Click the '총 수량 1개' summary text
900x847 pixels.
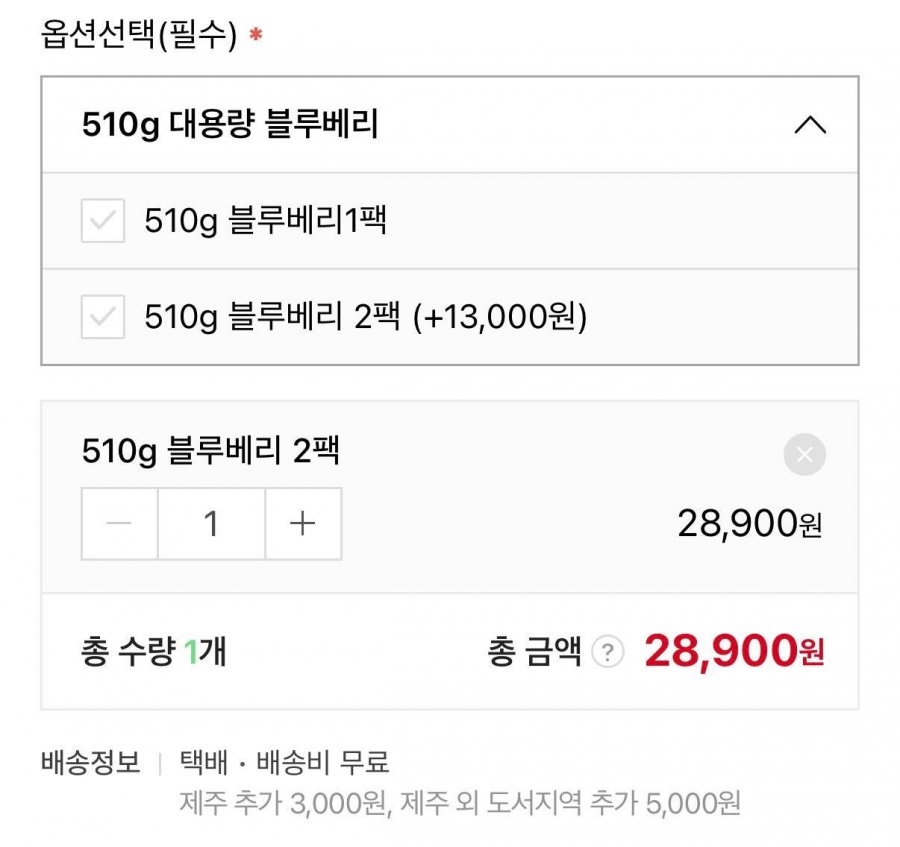click(153, 652)
